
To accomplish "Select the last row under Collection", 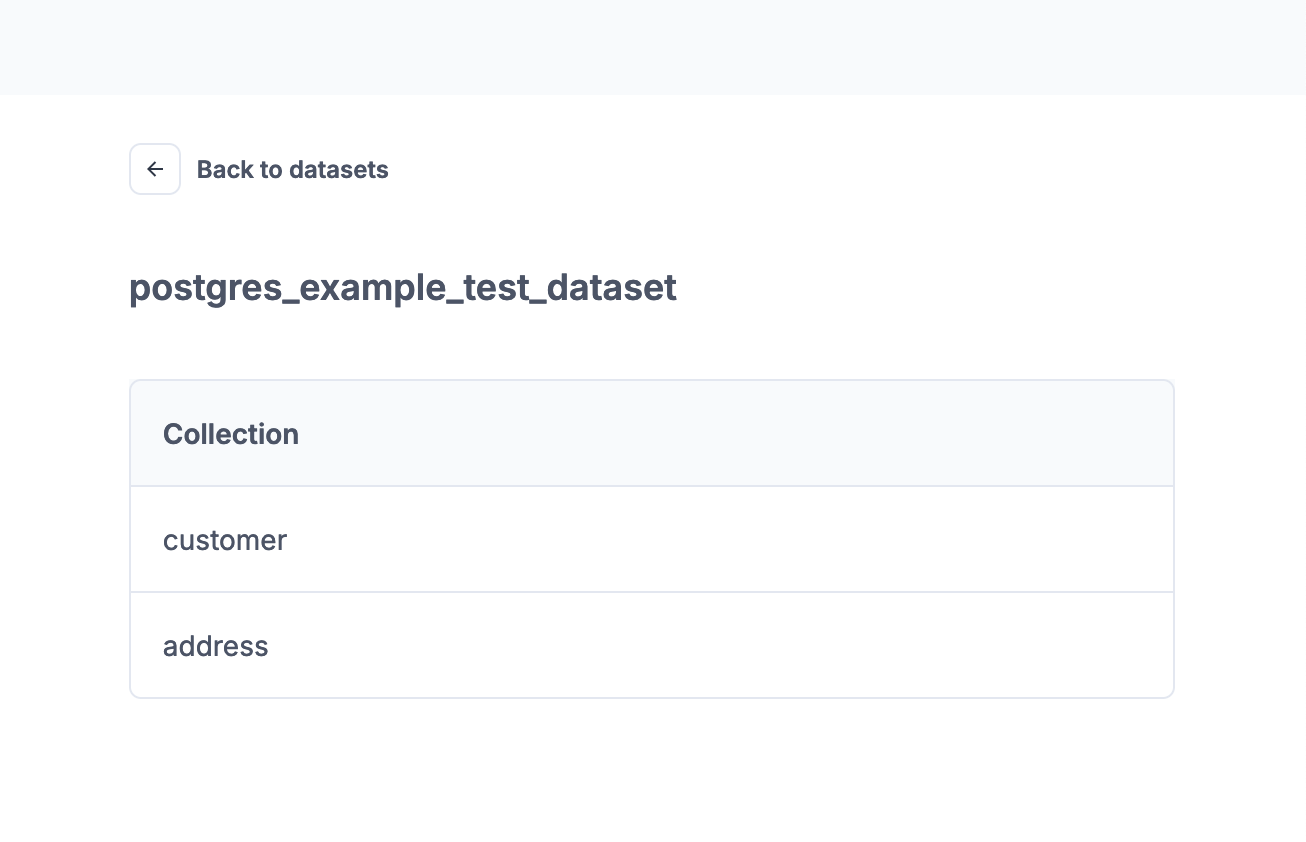I will [x=651, y=646].
